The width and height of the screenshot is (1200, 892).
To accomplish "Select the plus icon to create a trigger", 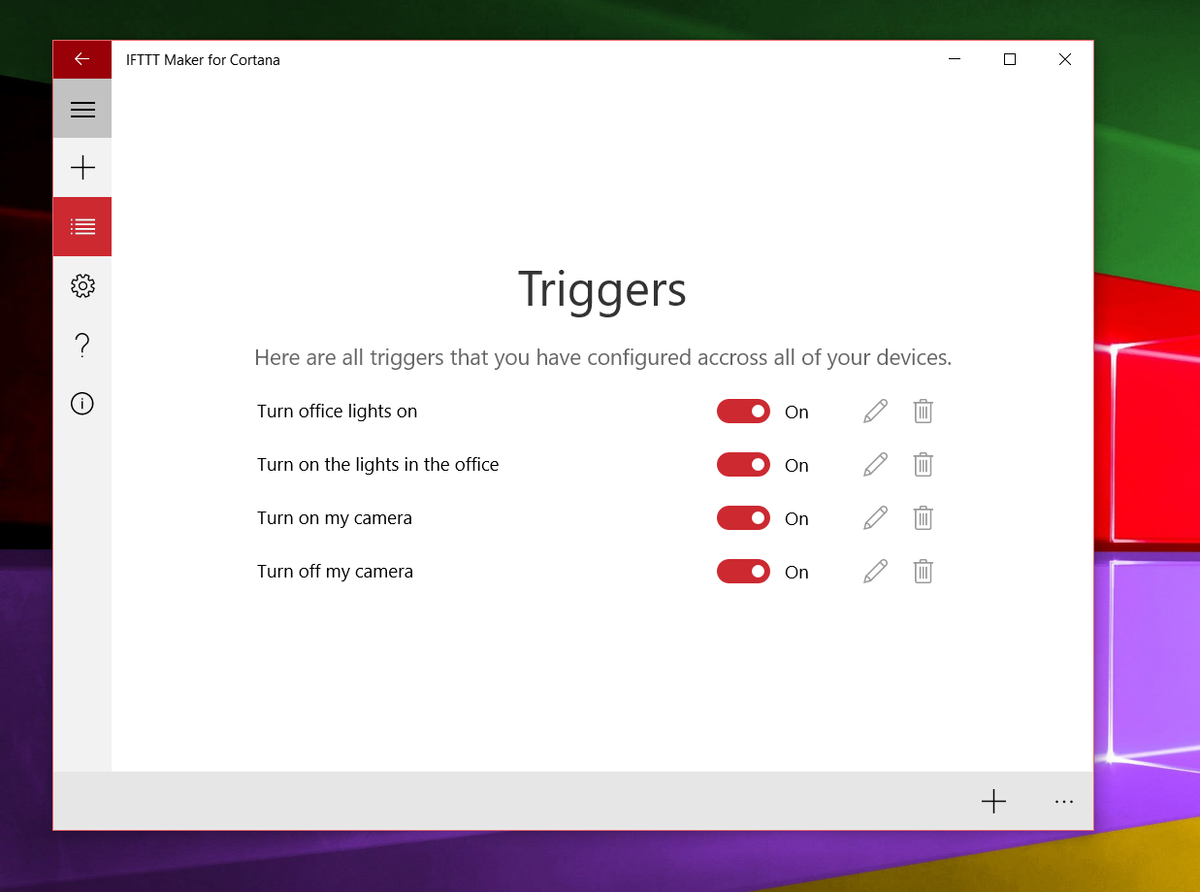I will coord(82,167).
